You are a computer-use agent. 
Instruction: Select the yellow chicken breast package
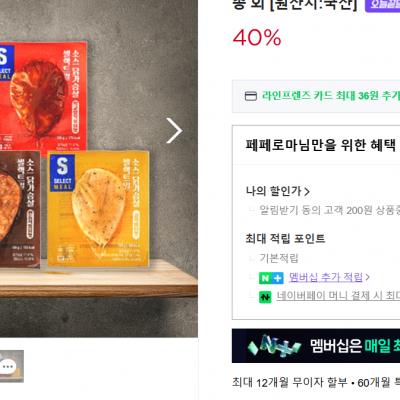[x=98, y=209]
